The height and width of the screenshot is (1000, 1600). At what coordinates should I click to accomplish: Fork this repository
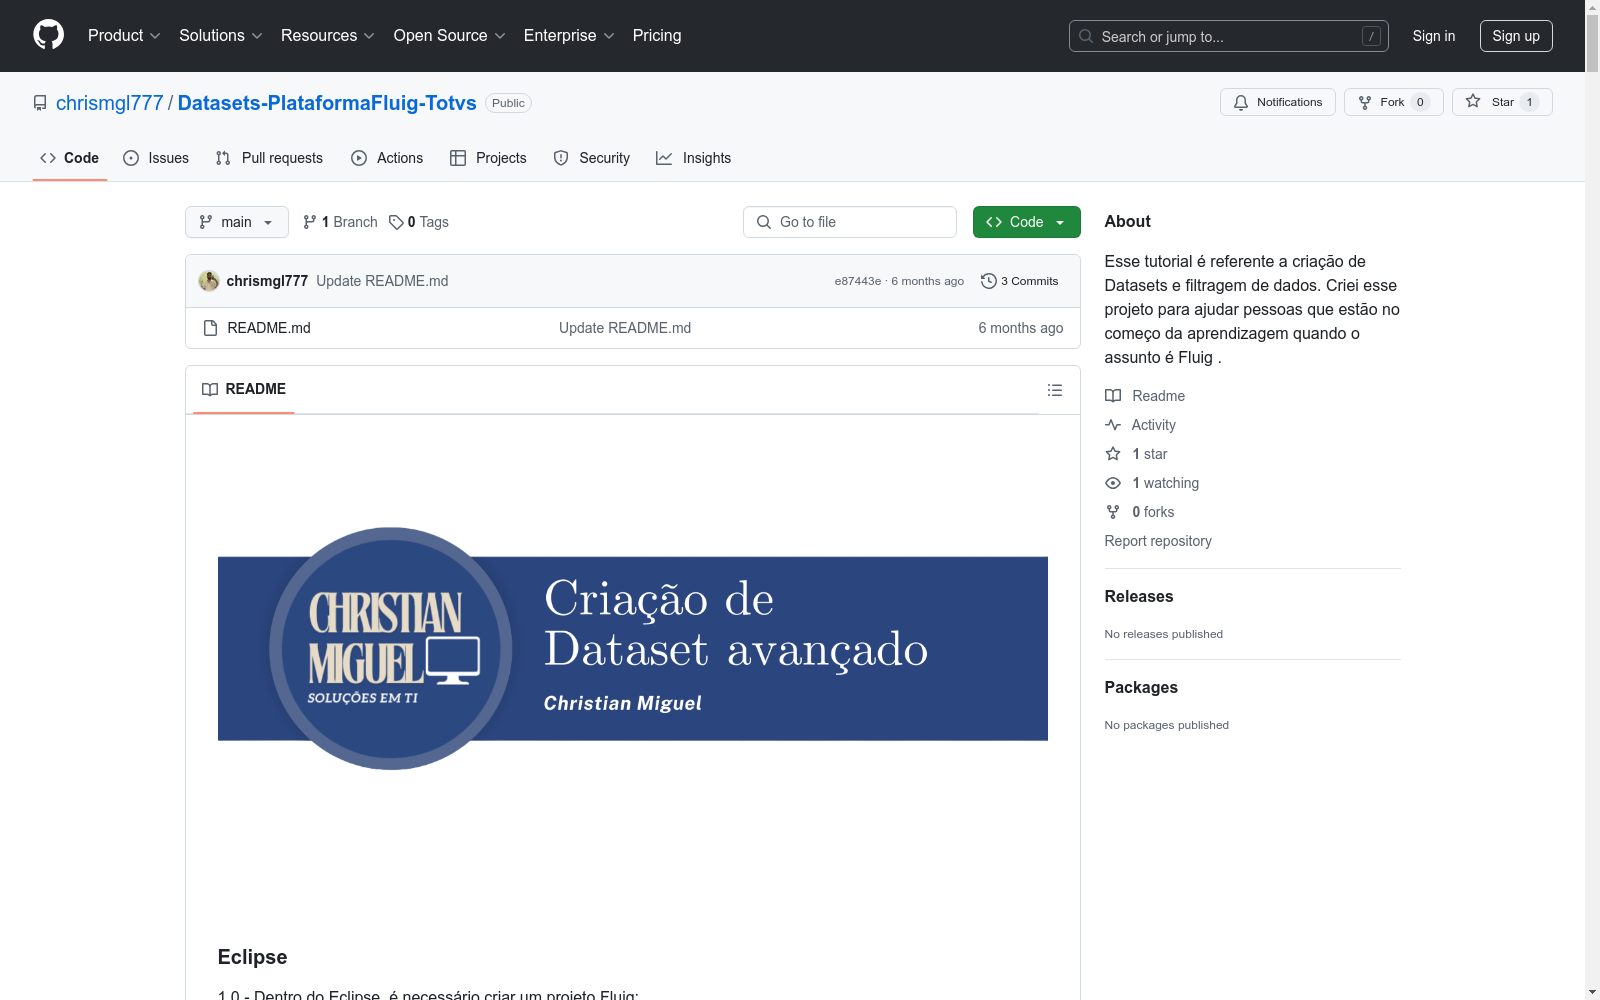click(x=1394, y=102)
